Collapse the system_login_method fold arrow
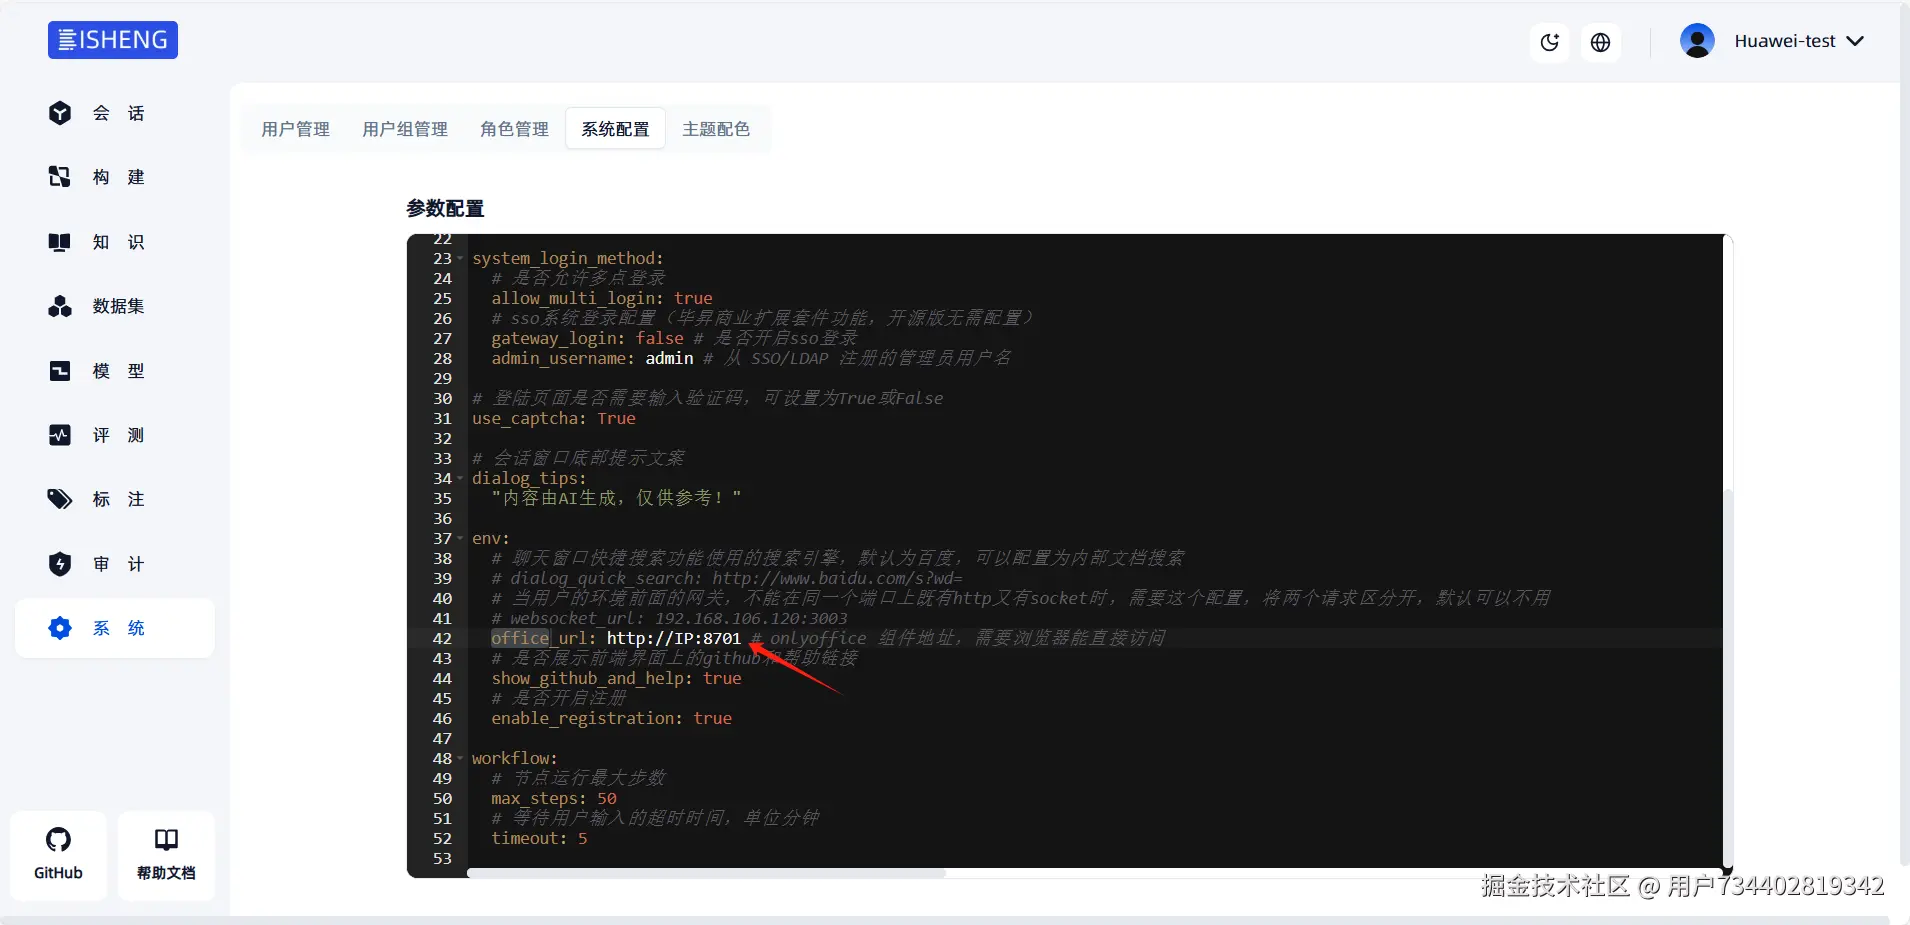1910x925 pixels. (460, 259)
